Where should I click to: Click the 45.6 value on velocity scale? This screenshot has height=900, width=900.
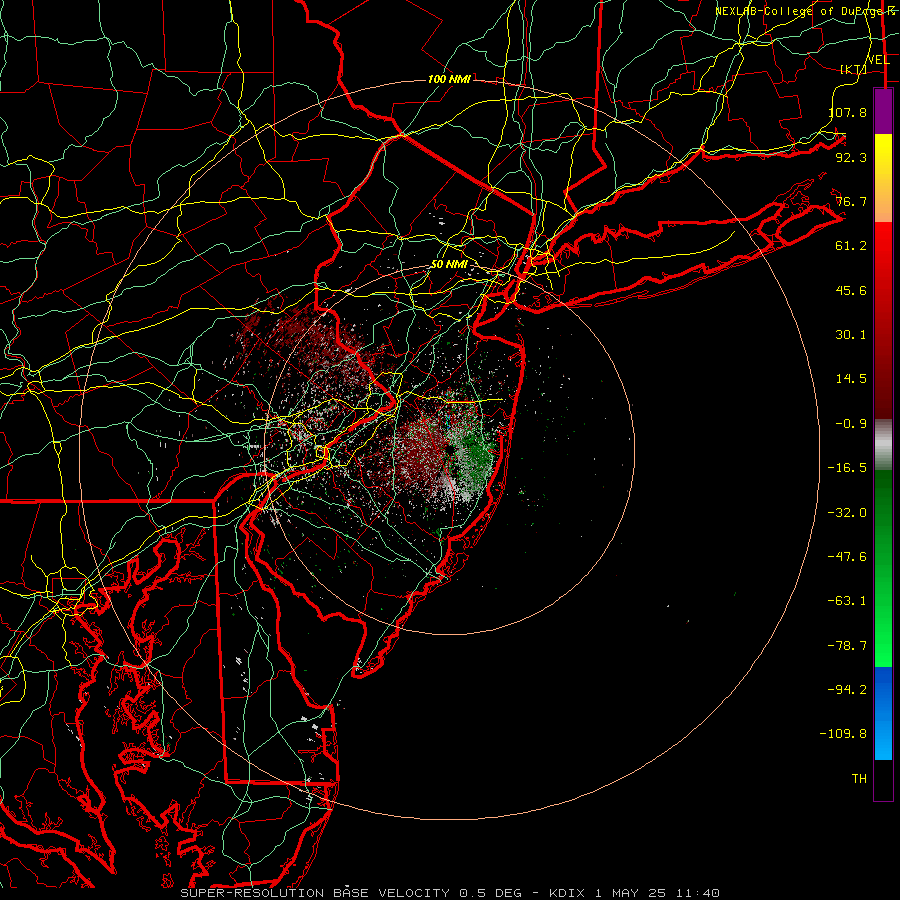[851, 290]
